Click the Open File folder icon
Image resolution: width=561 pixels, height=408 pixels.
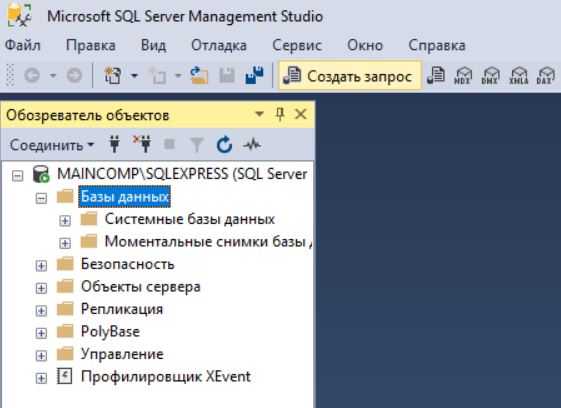click(x=199, y=75)
